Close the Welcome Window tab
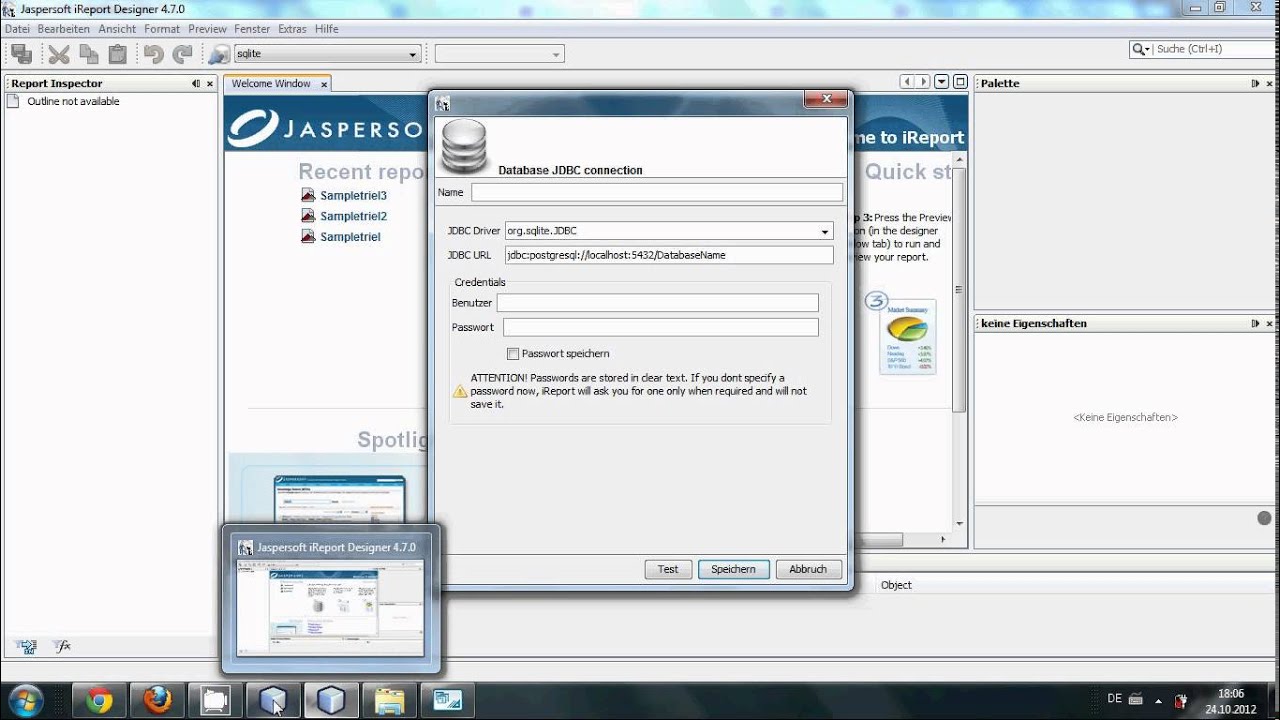This screenshot has height=720, width=1280. click(x=324, y=85)
